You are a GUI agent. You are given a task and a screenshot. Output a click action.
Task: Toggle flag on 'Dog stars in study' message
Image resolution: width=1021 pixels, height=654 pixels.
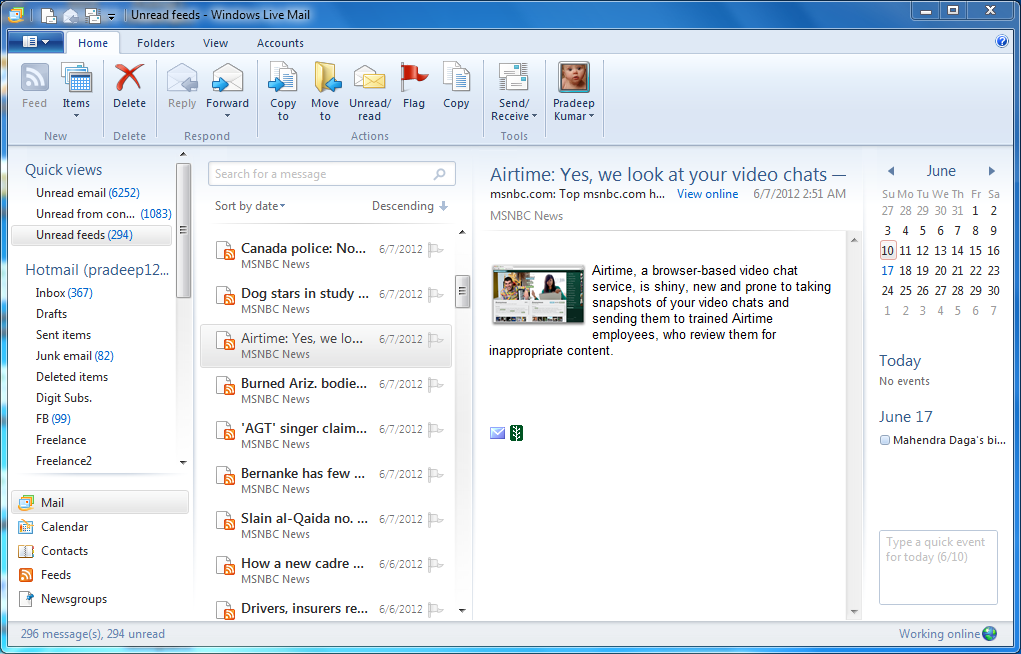435,294
